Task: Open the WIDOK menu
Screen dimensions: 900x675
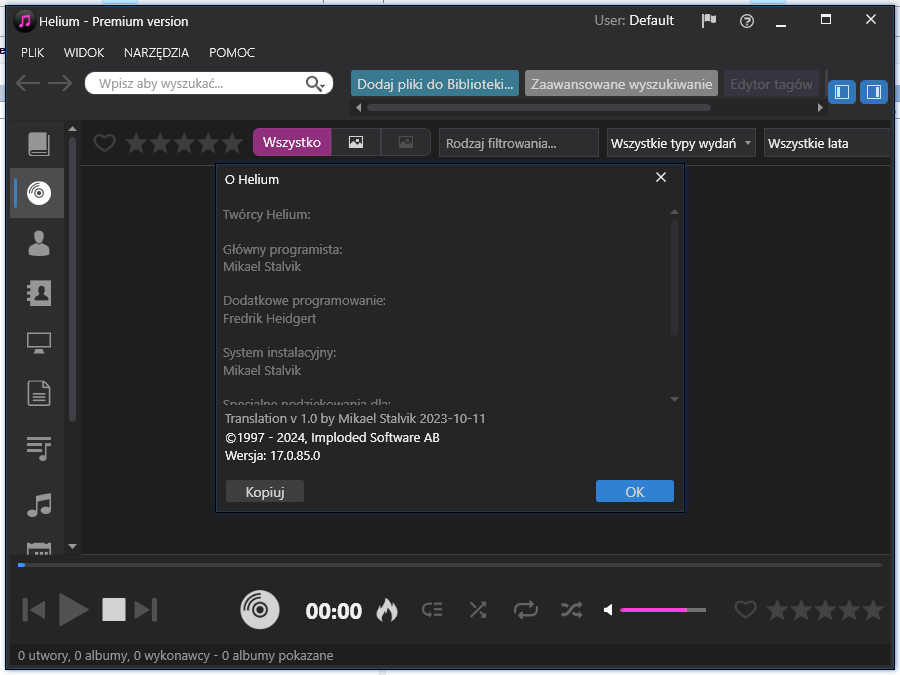Action: coord(84,53)
